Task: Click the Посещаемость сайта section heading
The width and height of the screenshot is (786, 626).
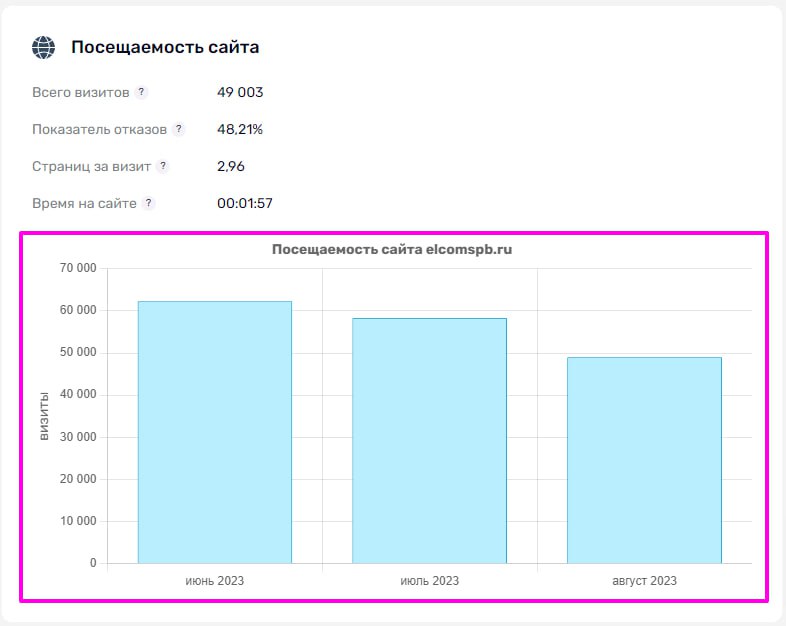Action: [x=165, y=47]
